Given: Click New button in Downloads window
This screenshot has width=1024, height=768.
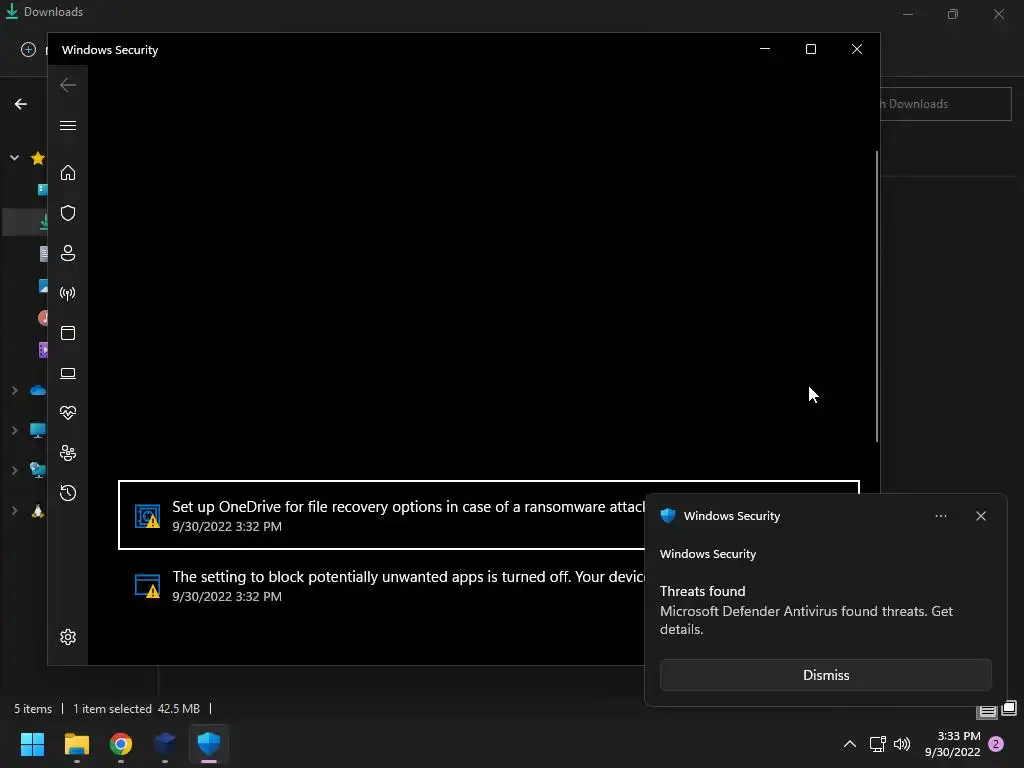Looking at the screenshot, I should 28,50.
